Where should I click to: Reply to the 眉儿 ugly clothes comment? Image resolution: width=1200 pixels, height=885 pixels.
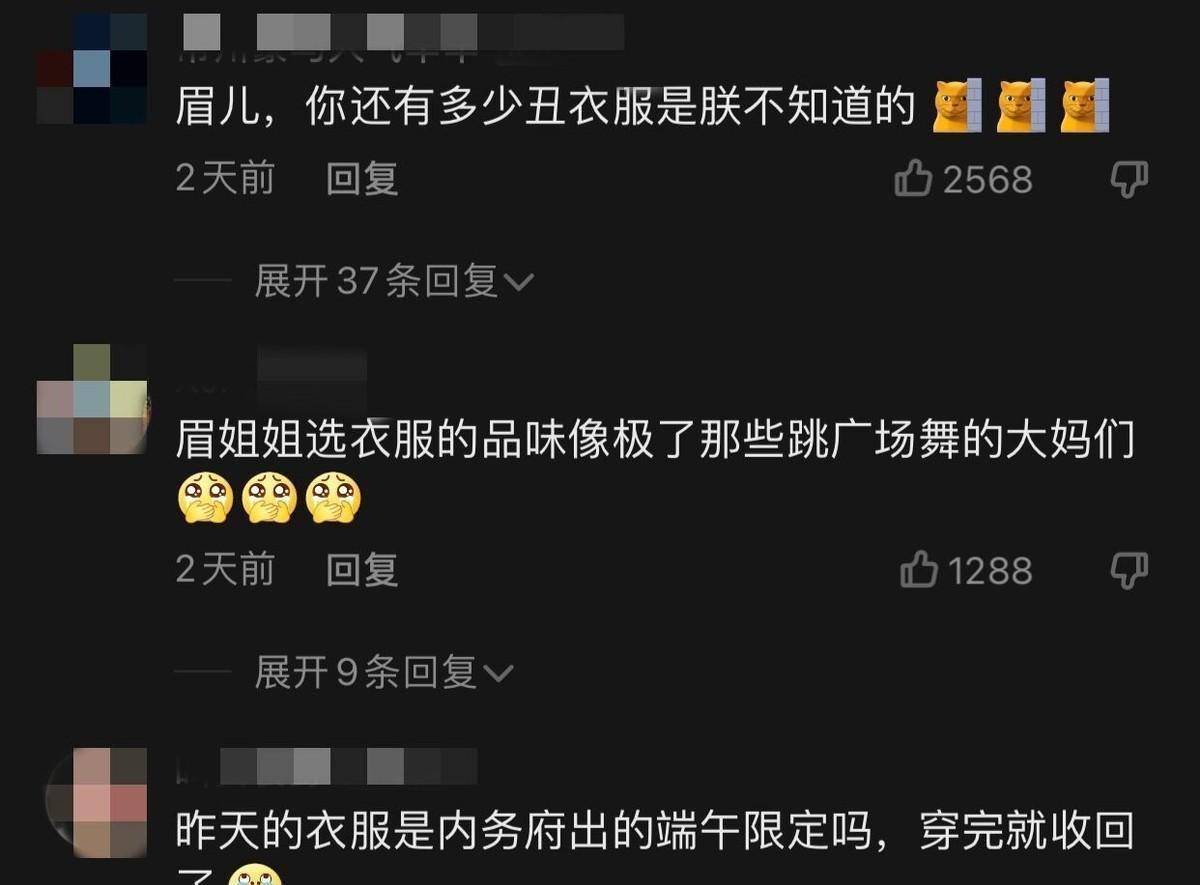362,180
